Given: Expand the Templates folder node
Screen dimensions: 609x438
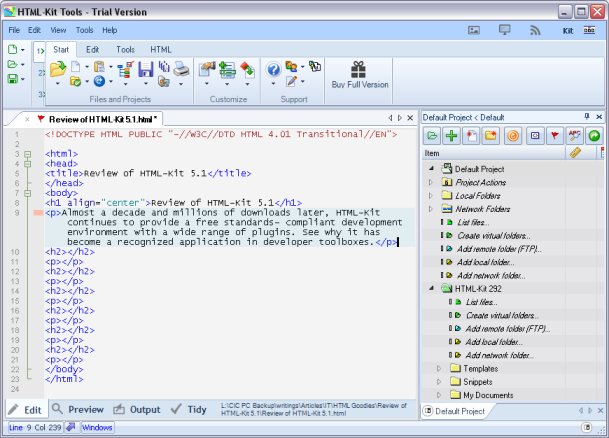Looking at the screenshot, I should [439, 368].
